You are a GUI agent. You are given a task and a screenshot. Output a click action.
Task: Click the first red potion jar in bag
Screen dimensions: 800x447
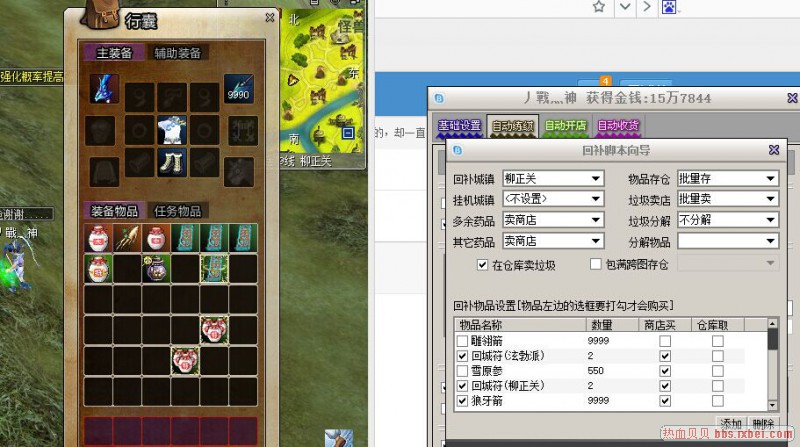(x=97, y=237)
